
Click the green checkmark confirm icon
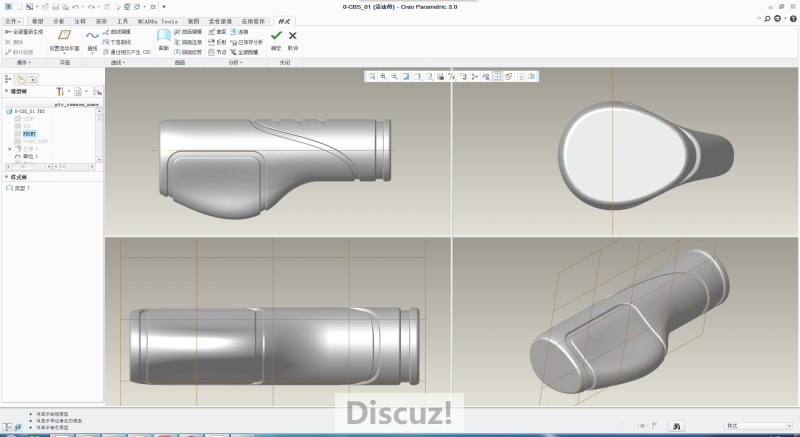pyautogui.click(x=276, y=36)
